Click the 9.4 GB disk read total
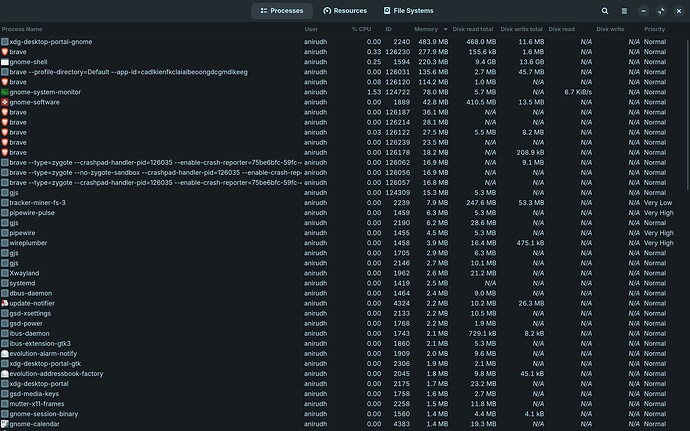This screenshot has height=431, width=690. point(486,62)
